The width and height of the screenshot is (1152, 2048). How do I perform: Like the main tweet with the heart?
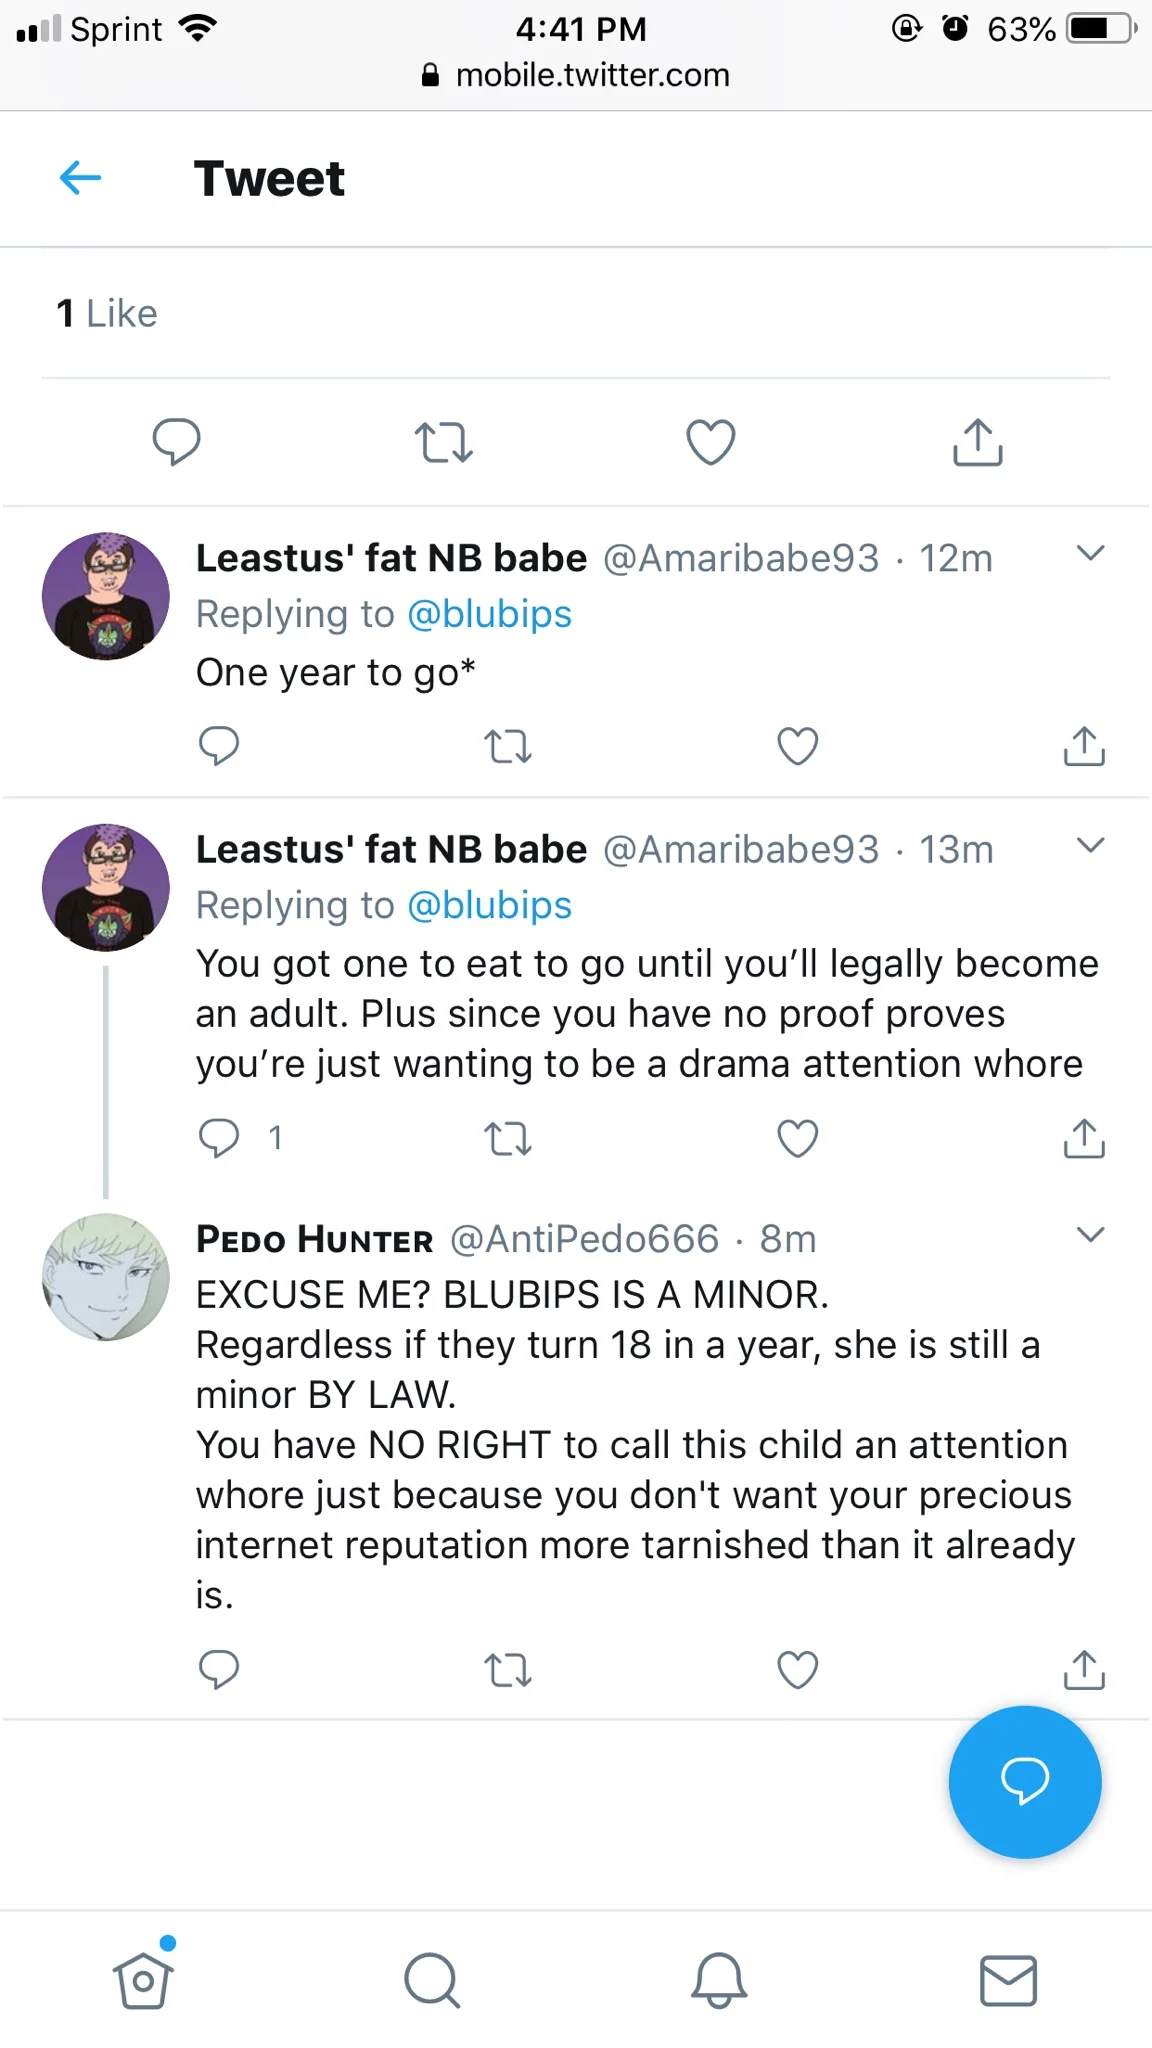point(711,442)
